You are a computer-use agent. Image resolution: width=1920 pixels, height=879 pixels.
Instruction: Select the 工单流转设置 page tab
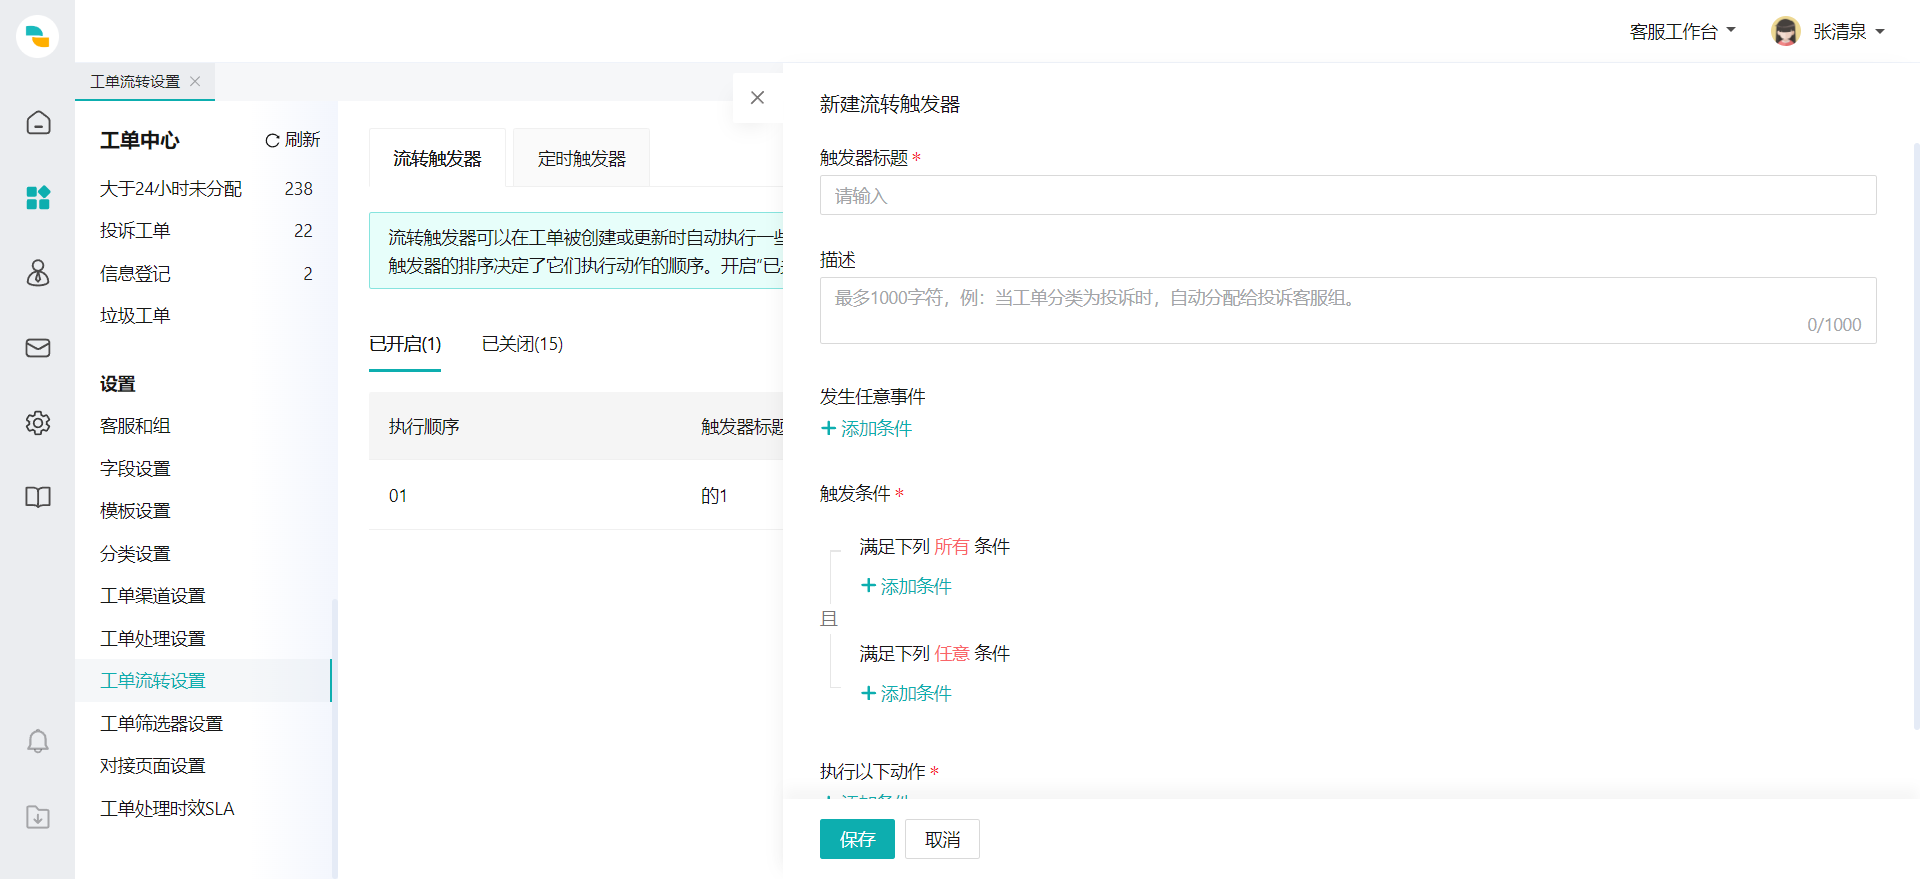tap(135, 81)
